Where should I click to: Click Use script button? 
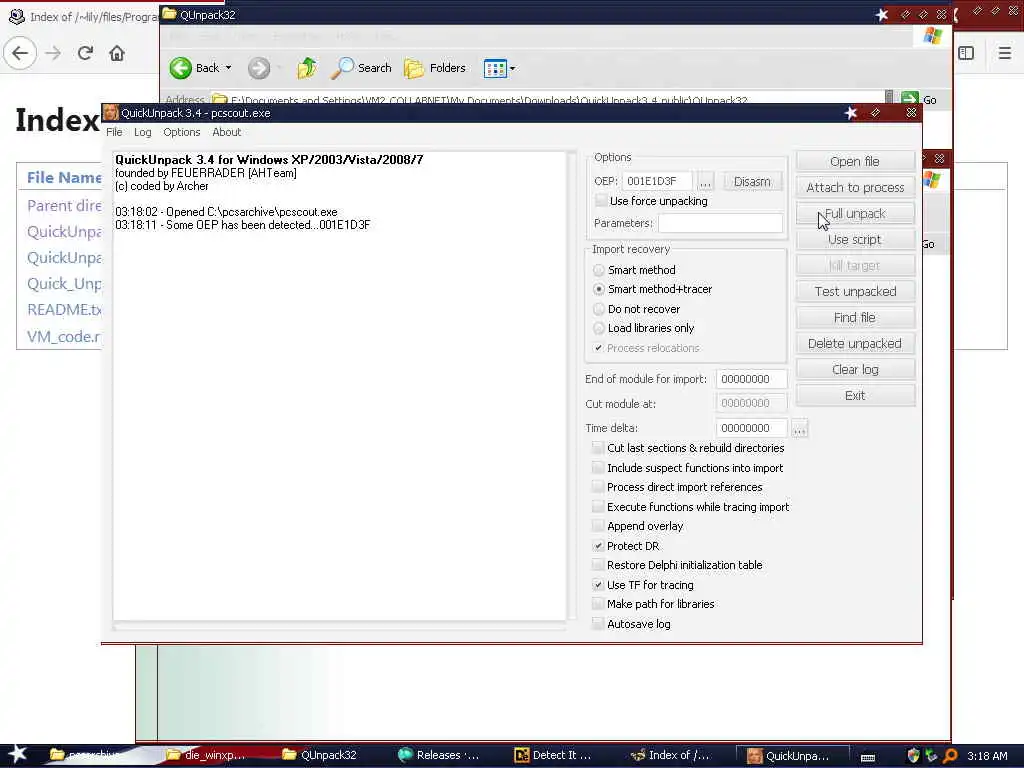click(x=855, y=240)
